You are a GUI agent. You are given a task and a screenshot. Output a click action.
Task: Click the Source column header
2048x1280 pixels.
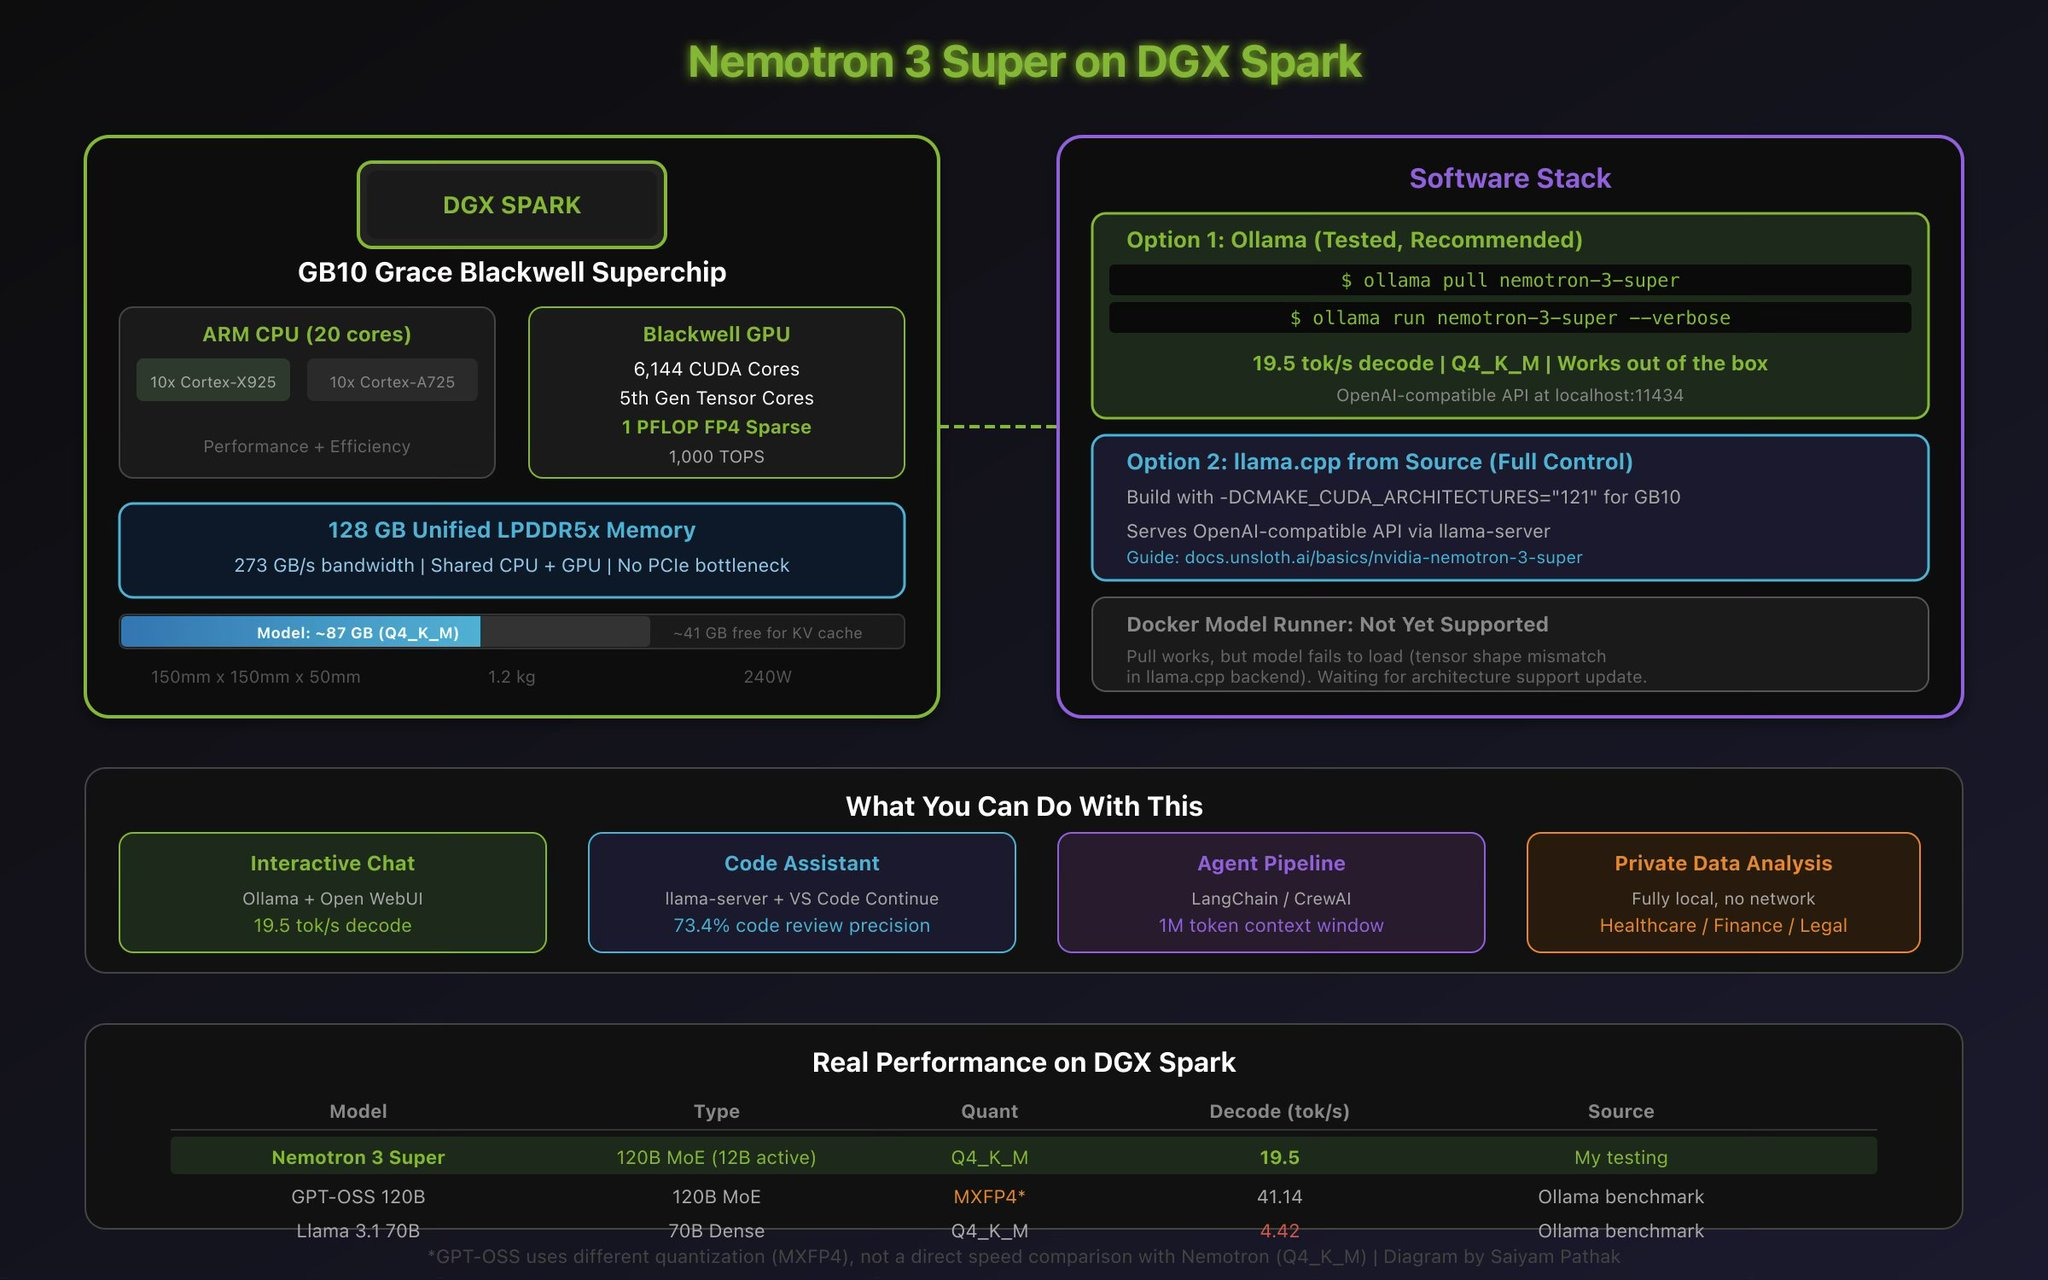click(x=1621, y=1111)
